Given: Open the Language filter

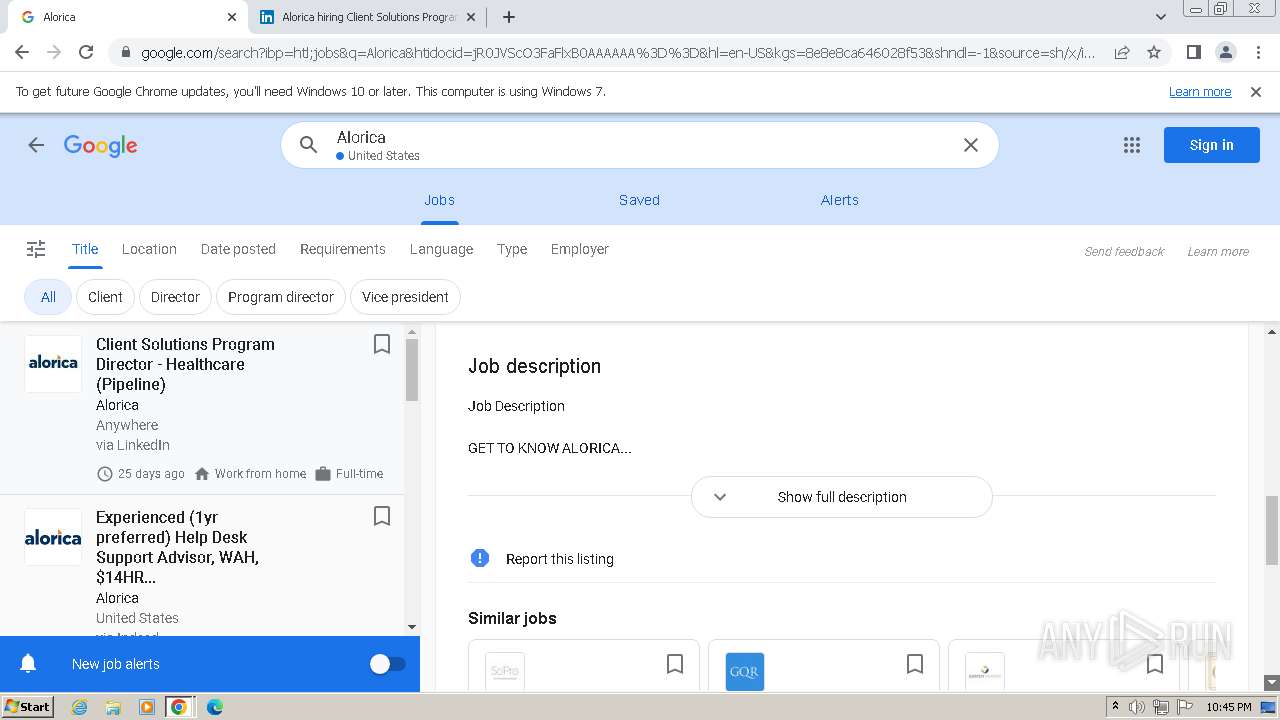Looking at the screenshot, I should pyautogui.click(x=441, y=249).
